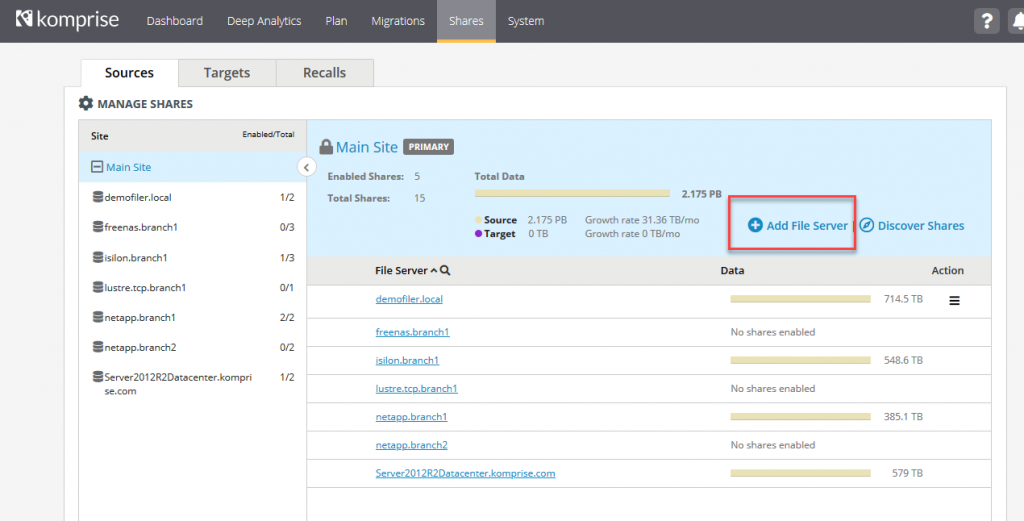Open the action menu for demofiler.local
This screenshot has width=1024, height=521.
click(x=954, y=300)
